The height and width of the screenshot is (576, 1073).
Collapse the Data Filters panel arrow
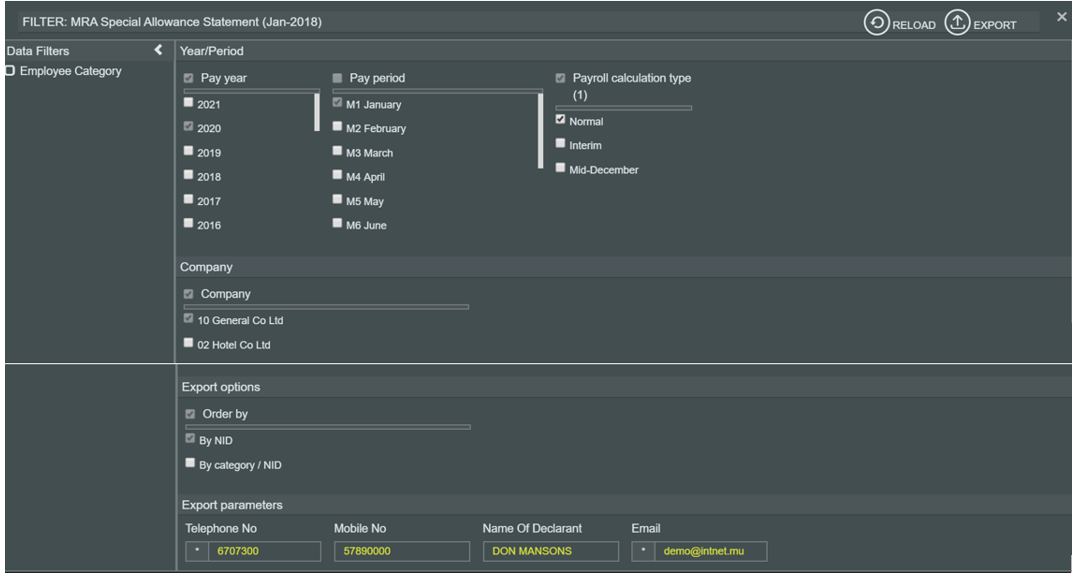click(158, 50)
